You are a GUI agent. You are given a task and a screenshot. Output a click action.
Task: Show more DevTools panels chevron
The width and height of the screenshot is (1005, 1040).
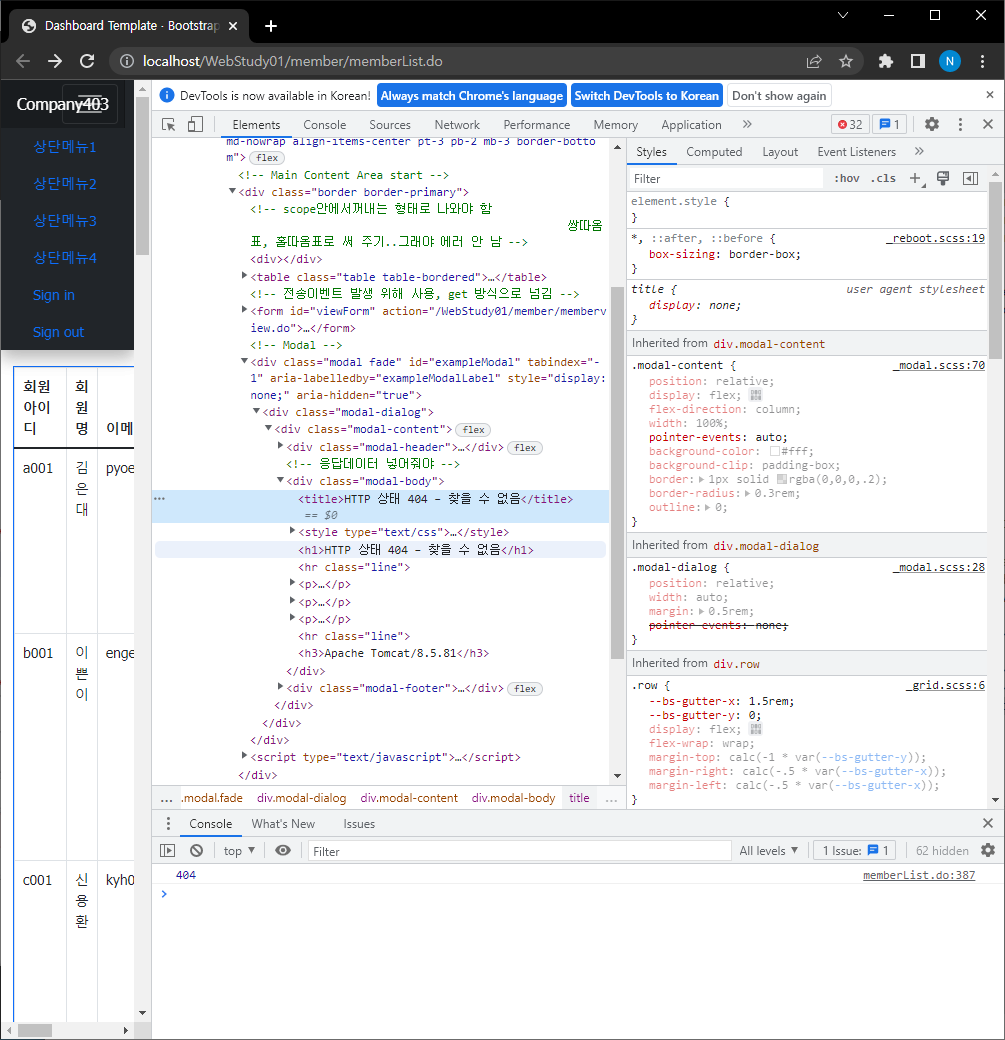point(747,125)
